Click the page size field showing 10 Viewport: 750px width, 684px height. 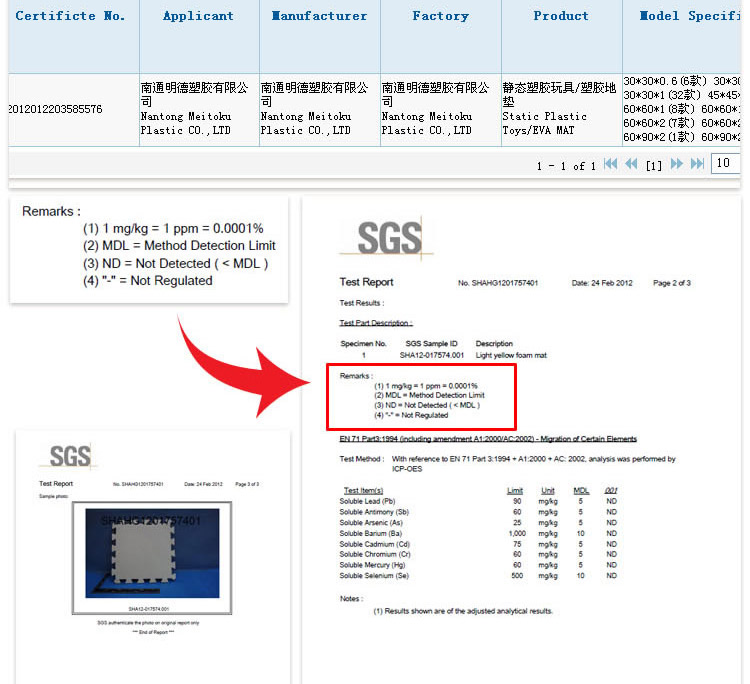[726, 164]
